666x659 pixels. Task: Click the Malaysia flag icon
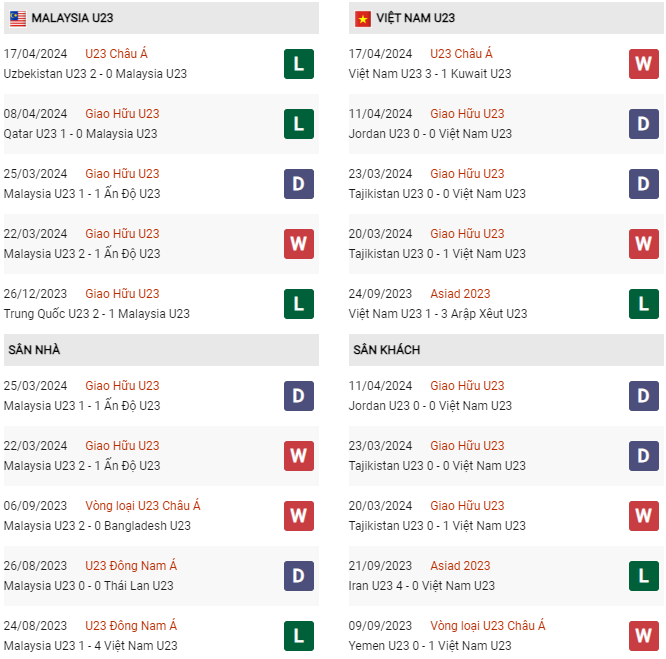[x=18, y=18]
